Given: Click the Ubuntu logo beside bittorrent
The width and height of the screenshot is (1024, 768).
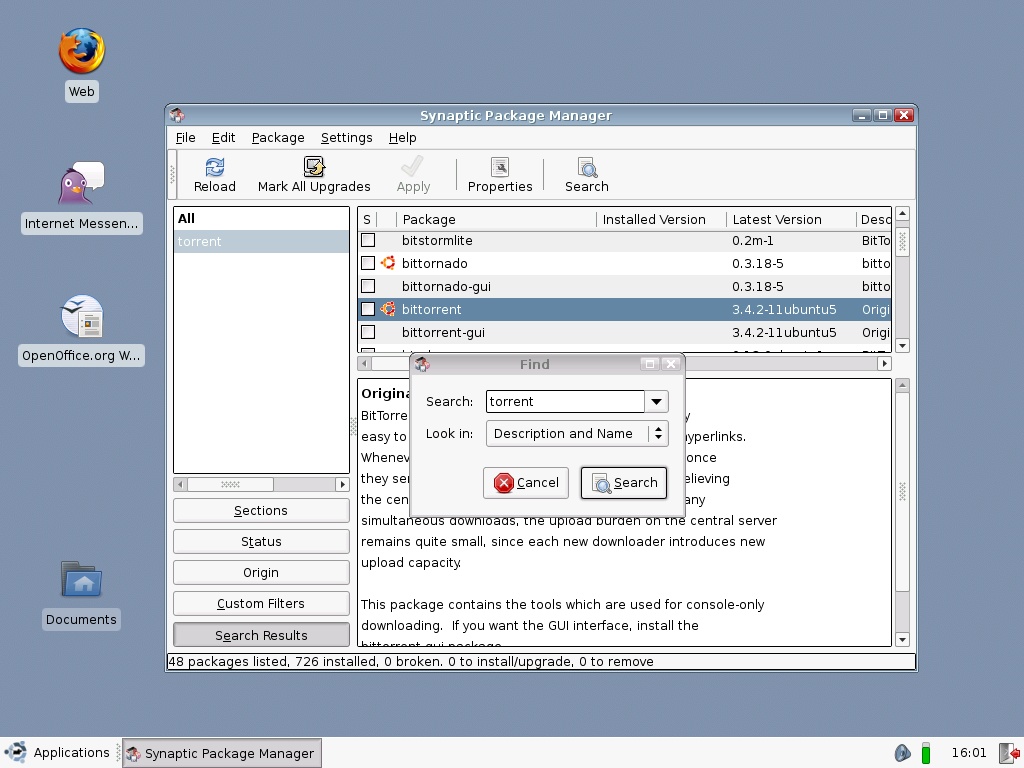Looking at the screenshot, I should coord(388,309).
